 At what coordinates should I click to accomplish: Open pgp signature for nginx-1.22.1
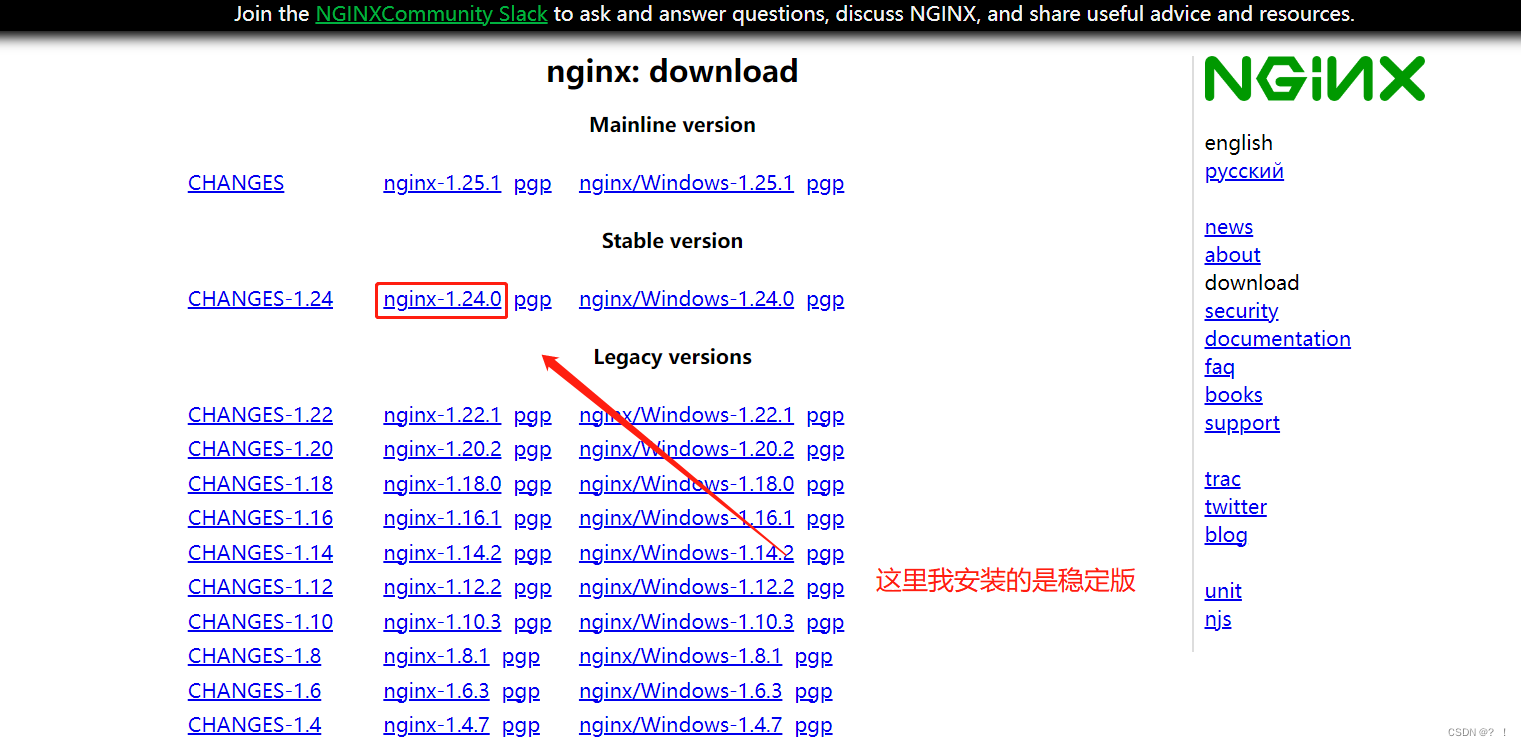pyautogui.click(x=532, y=416)
